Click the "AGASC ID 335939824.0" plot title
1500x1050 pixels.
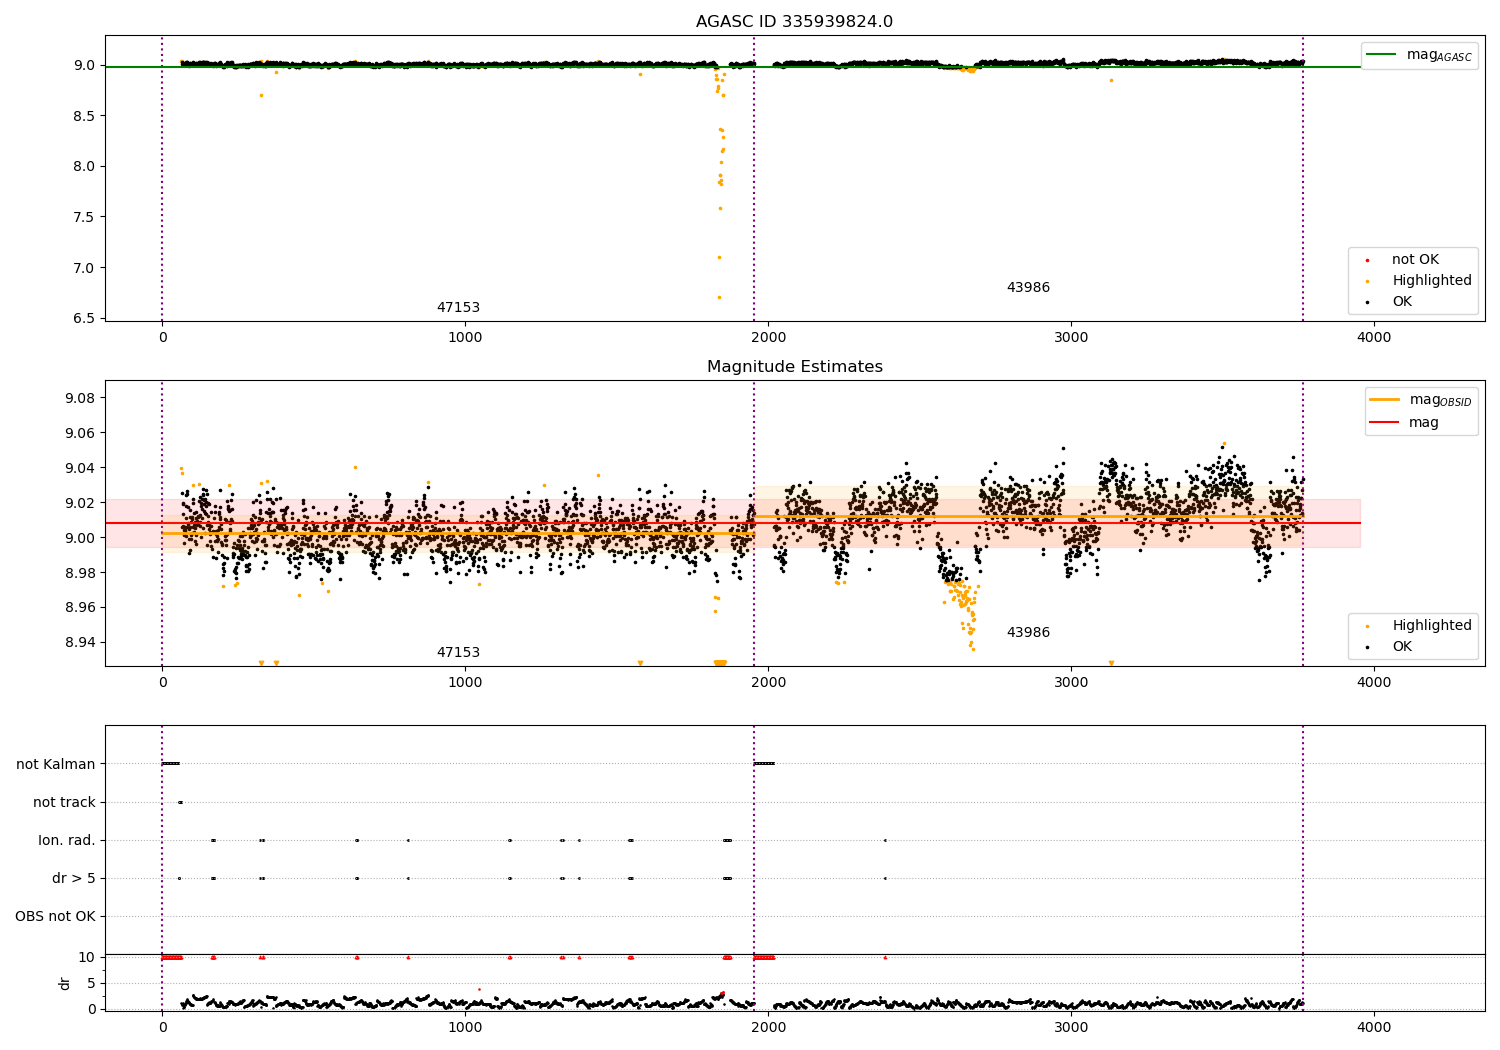click(x=794, y=22)
